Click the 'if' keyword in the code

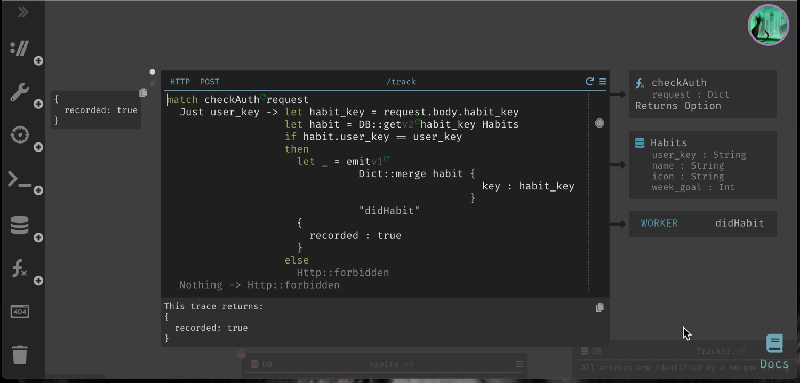291,137
